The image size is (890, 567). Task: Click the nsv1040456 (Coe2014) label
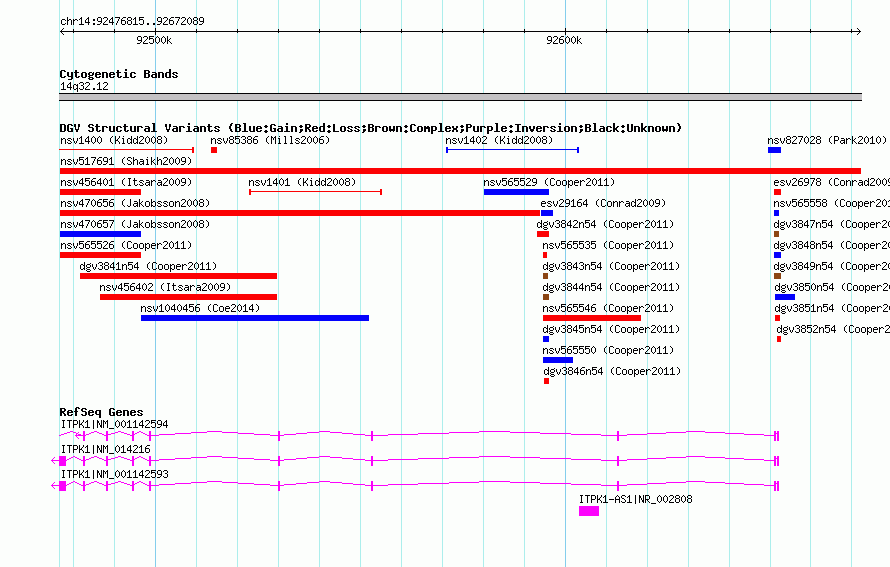(200, 308)
